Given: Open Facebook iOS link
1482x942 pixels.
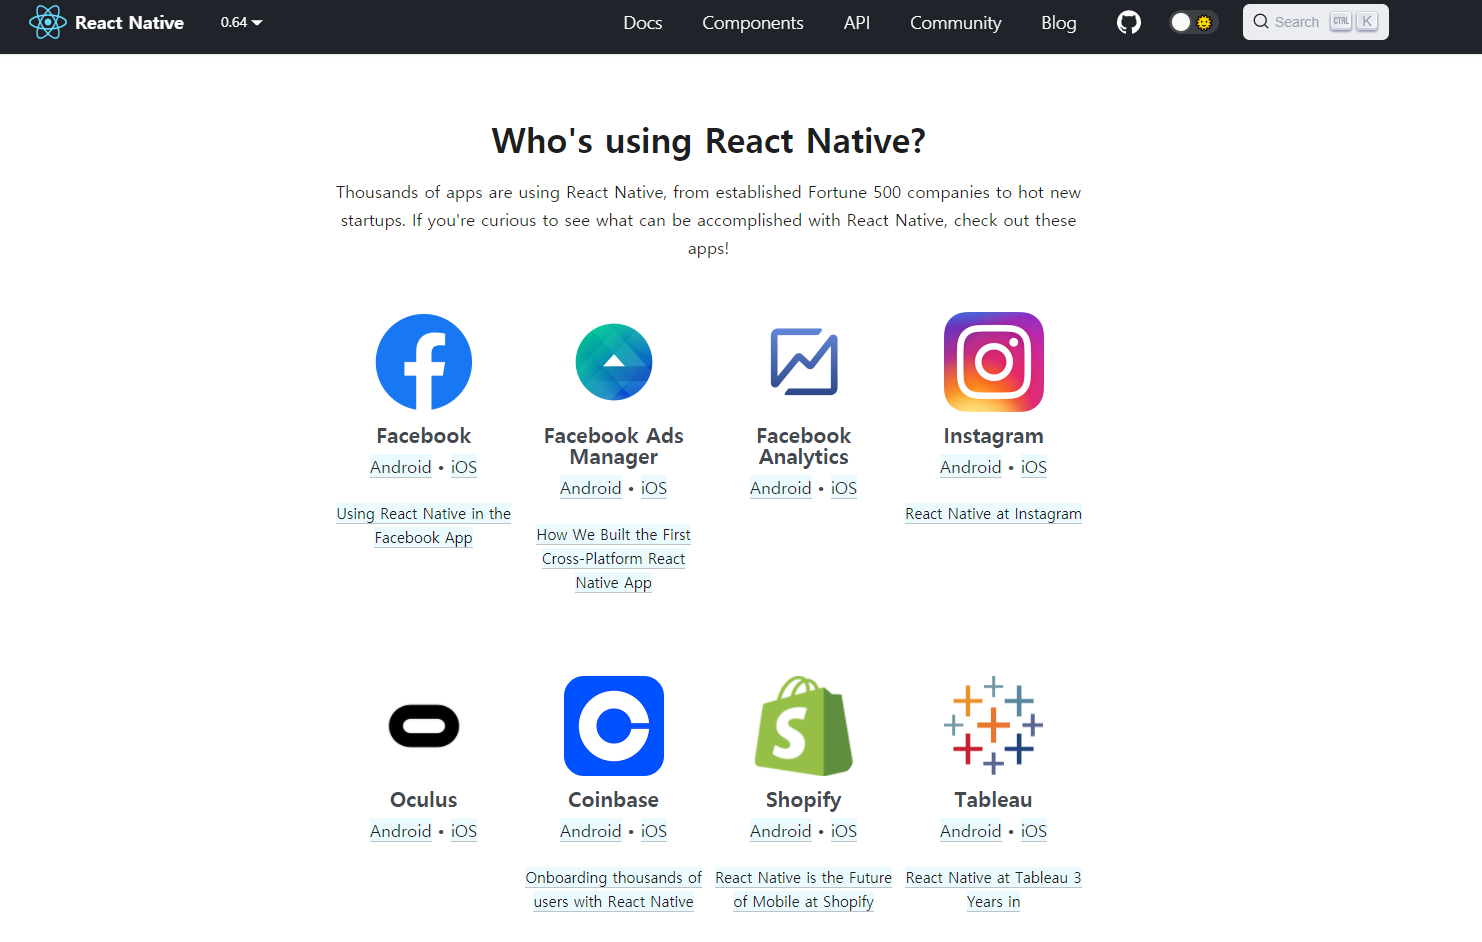Looking at the screenshot, I should click(x=464, y=467).
